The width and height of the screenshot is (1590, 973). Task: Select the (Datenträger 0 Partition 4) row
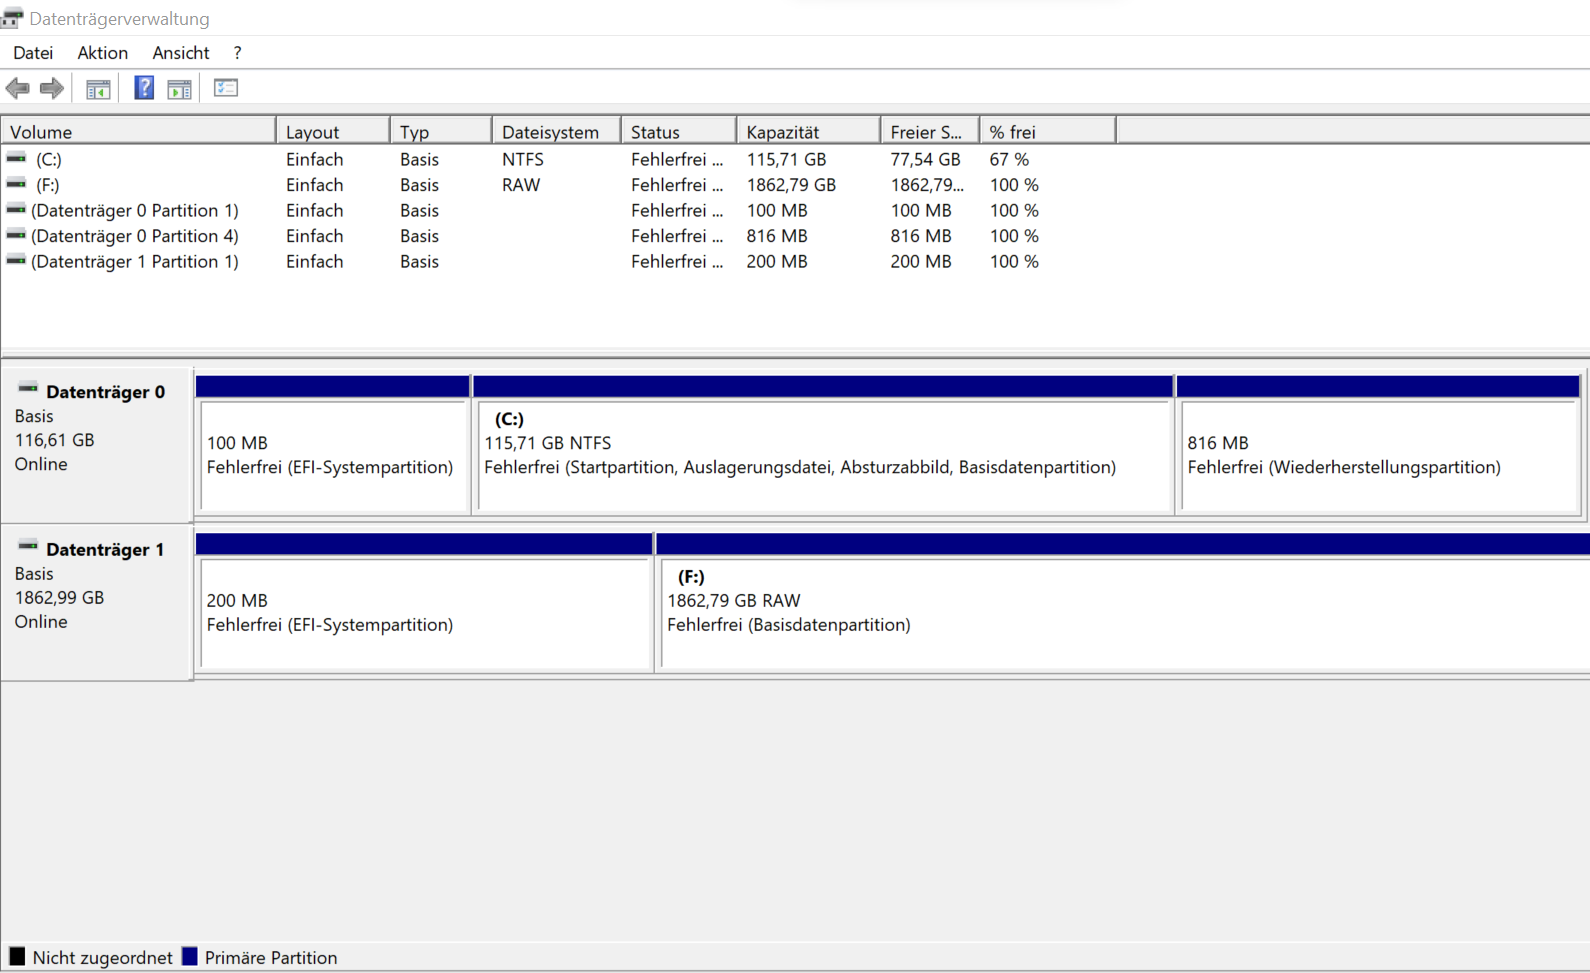tap(560, 236)
